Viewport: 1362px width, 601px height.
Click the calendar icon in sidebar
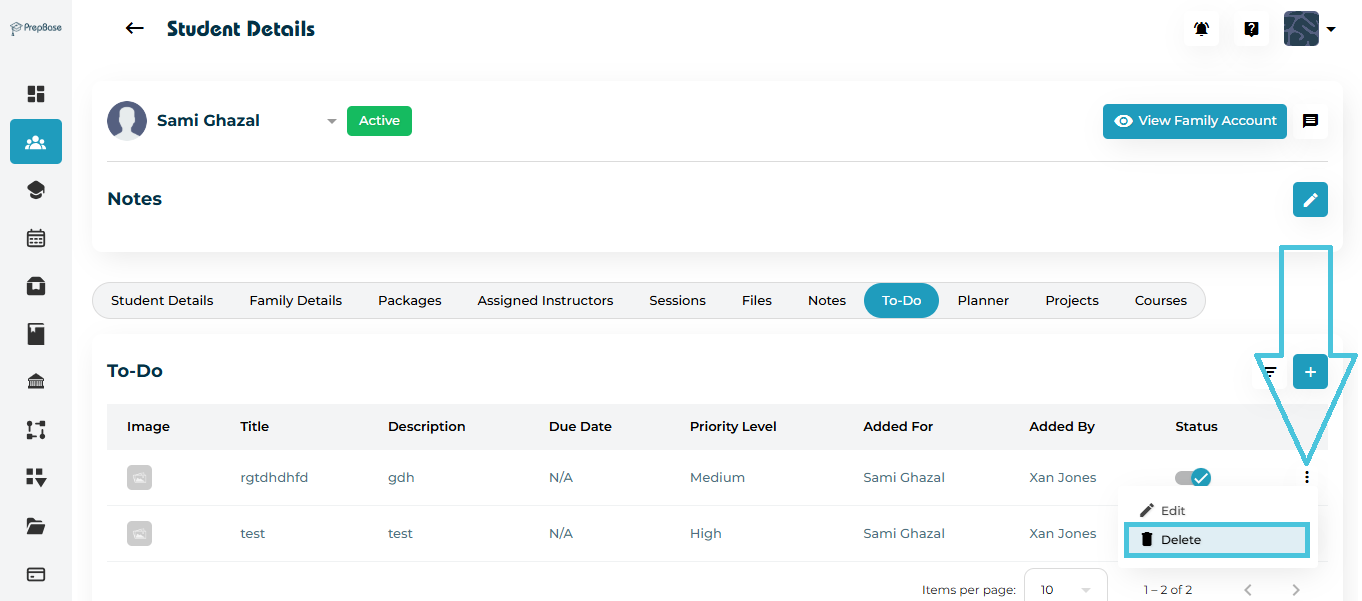pyautogui.click(x=36, y=238)
